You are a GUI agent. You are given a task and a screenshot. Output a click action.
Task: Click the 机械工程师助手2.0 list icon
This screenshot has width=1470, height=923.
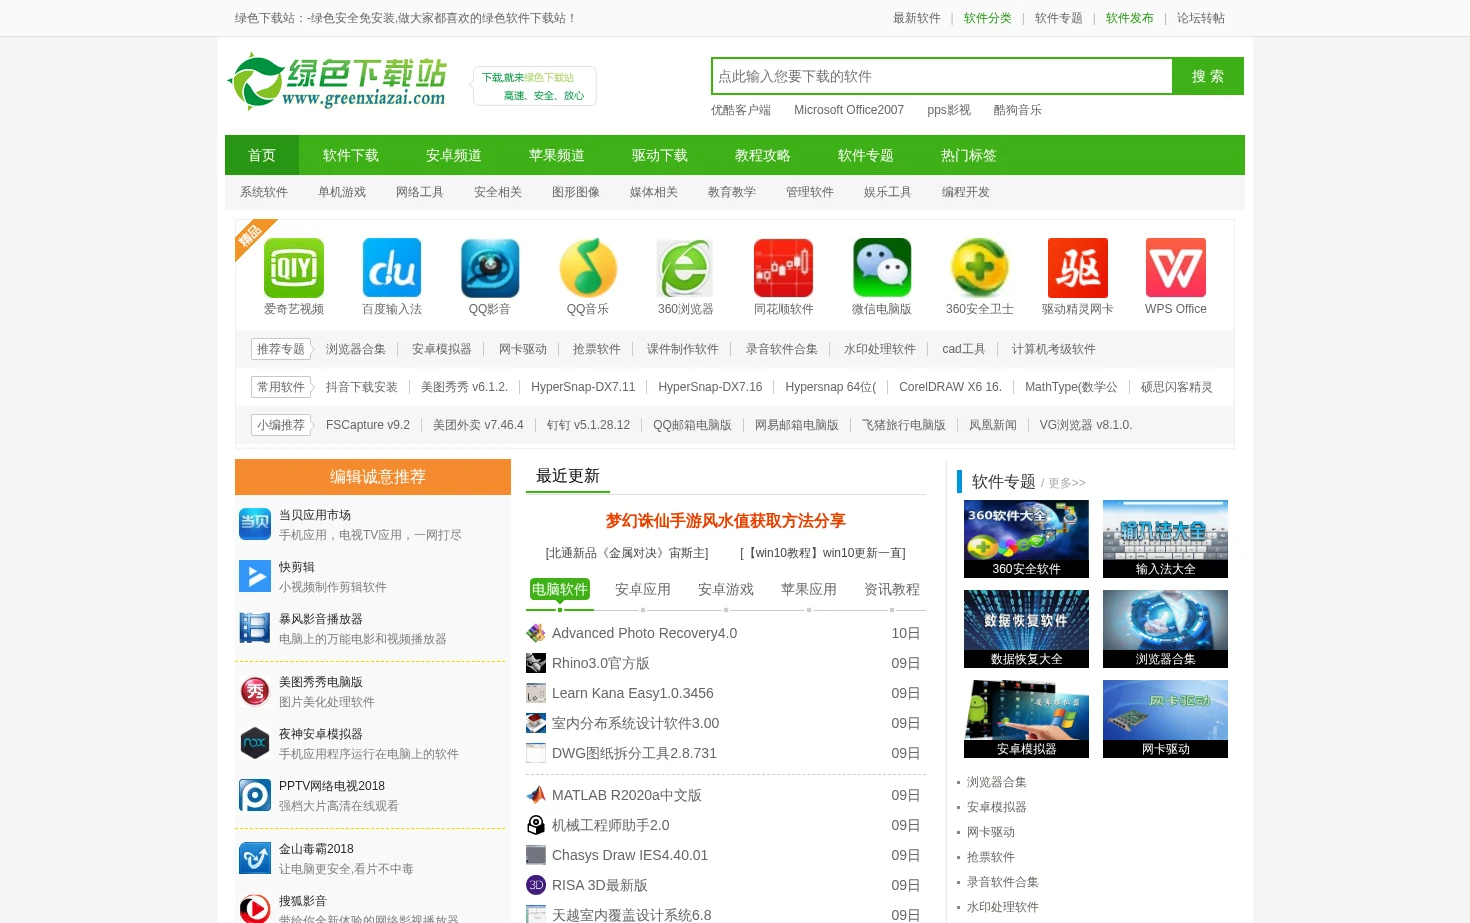coord(536,825)
